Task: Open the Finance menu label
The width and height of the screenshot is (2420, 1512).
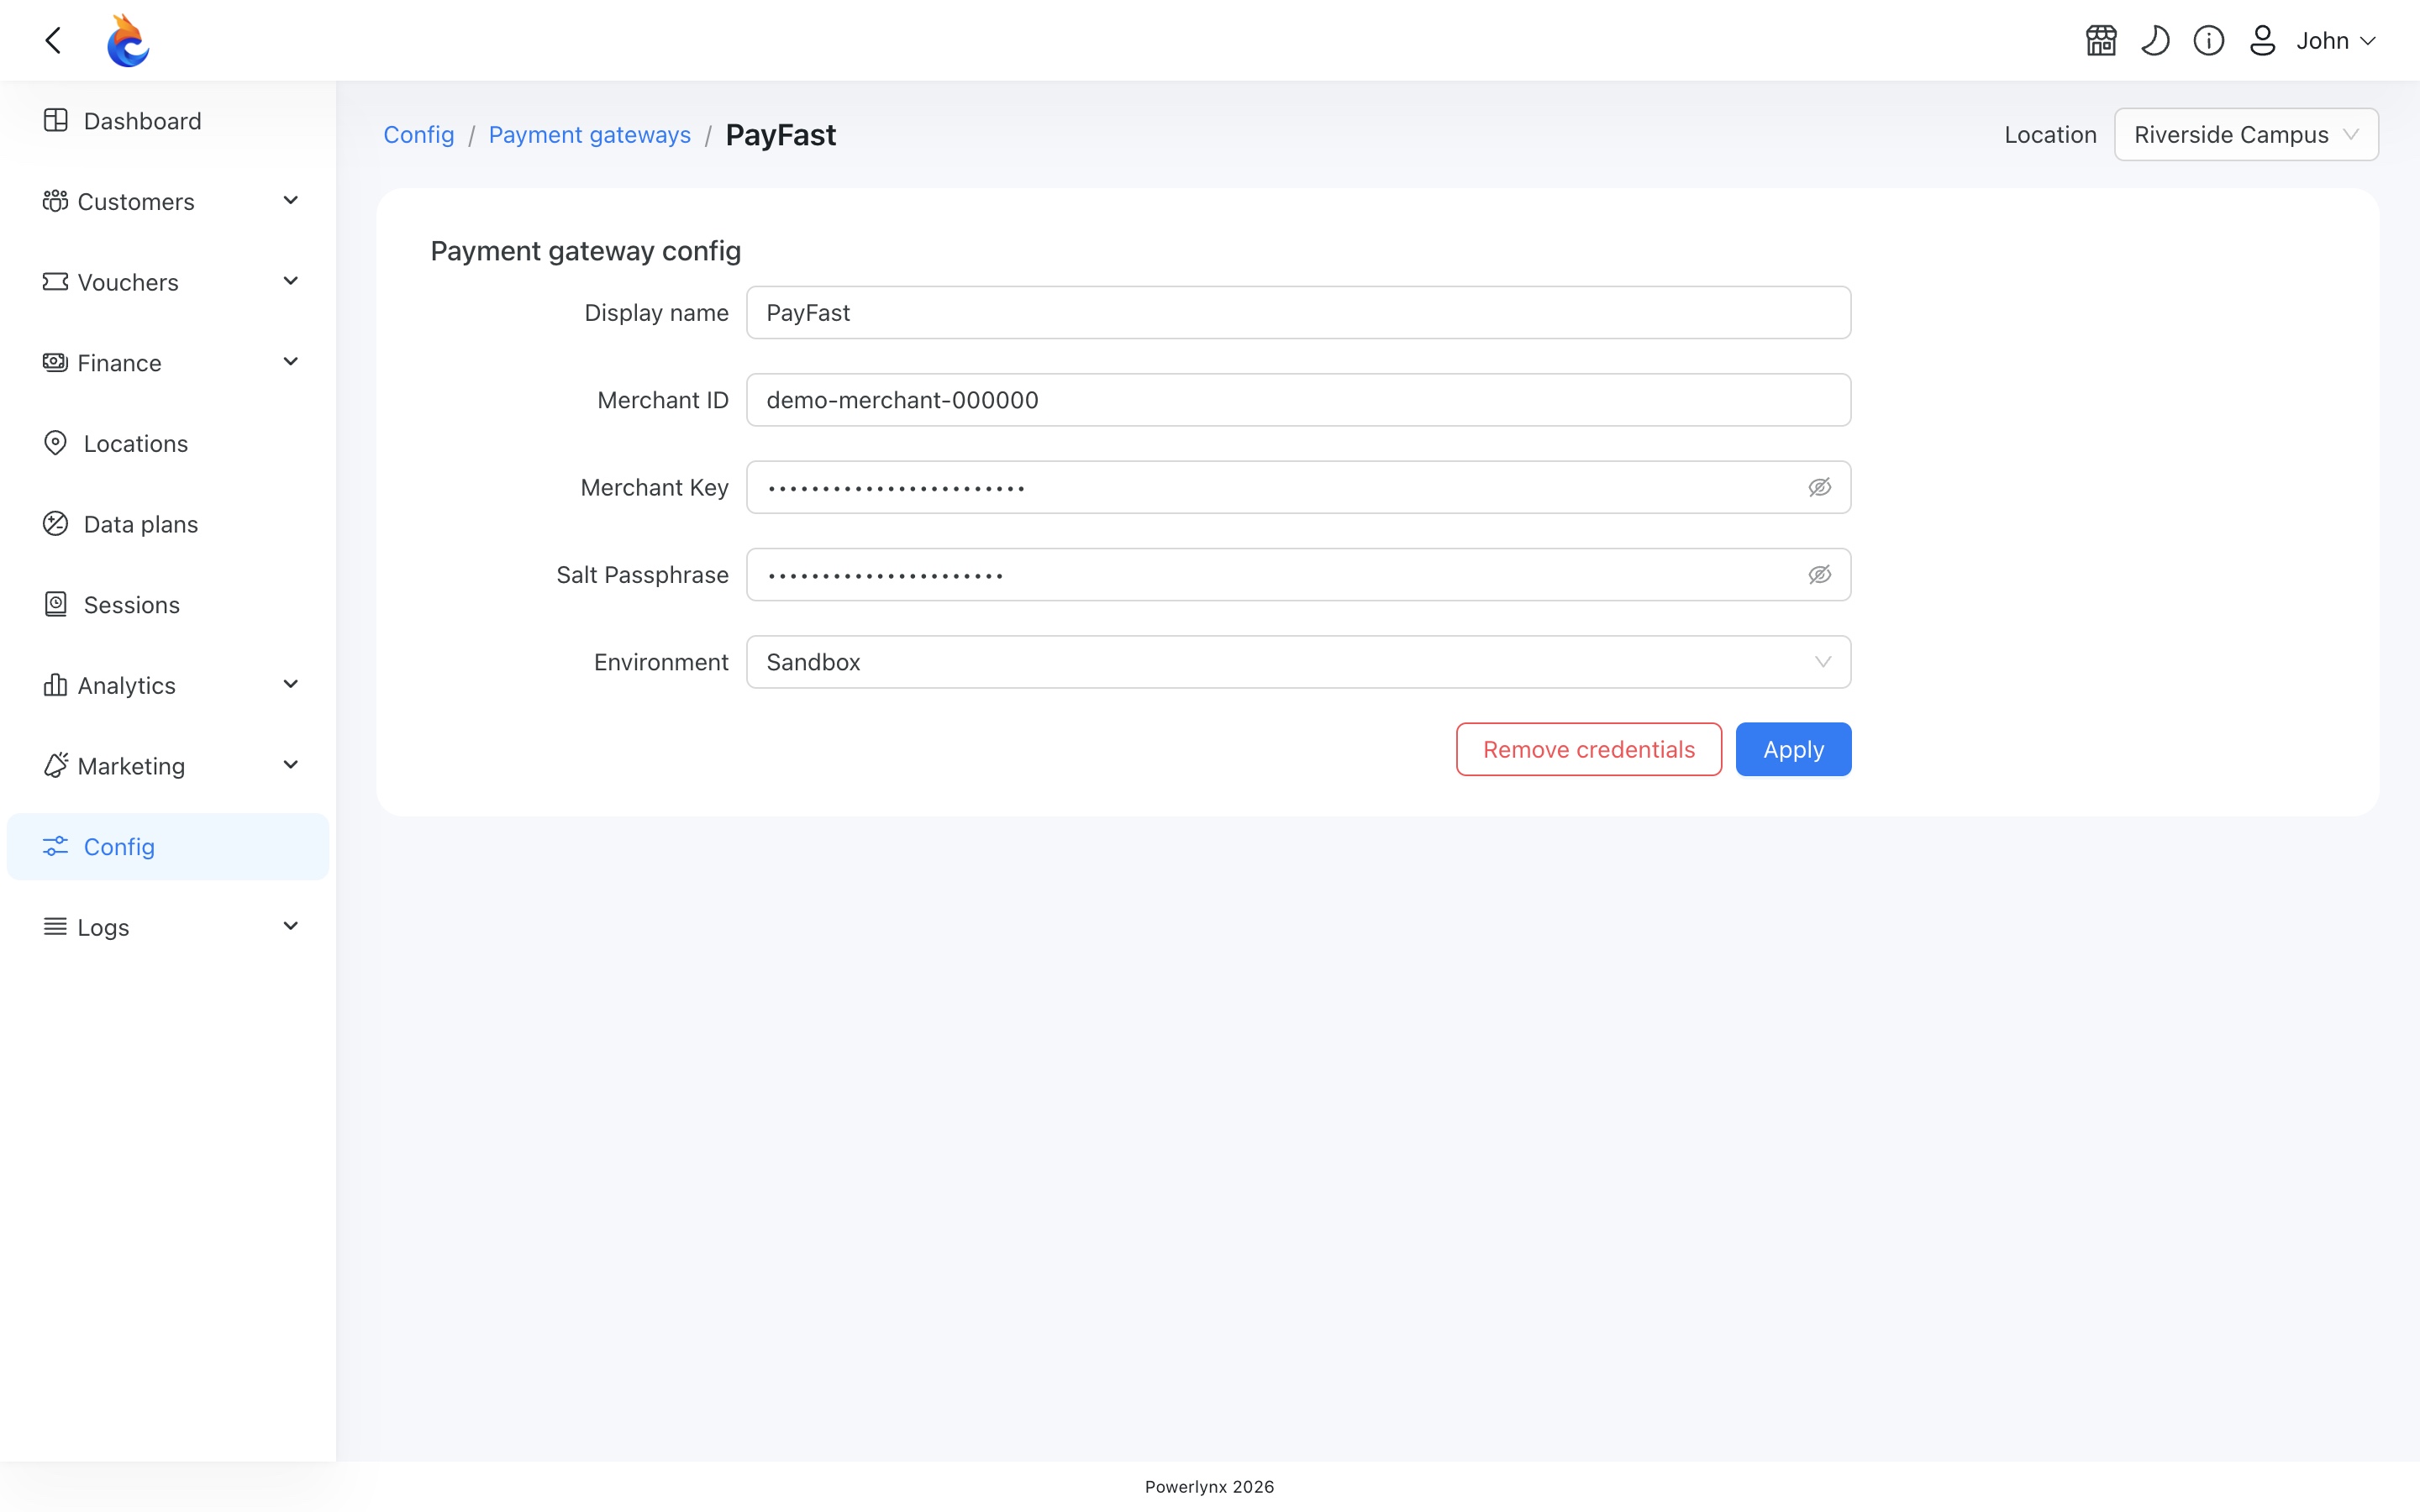Action: click(119, 363)
